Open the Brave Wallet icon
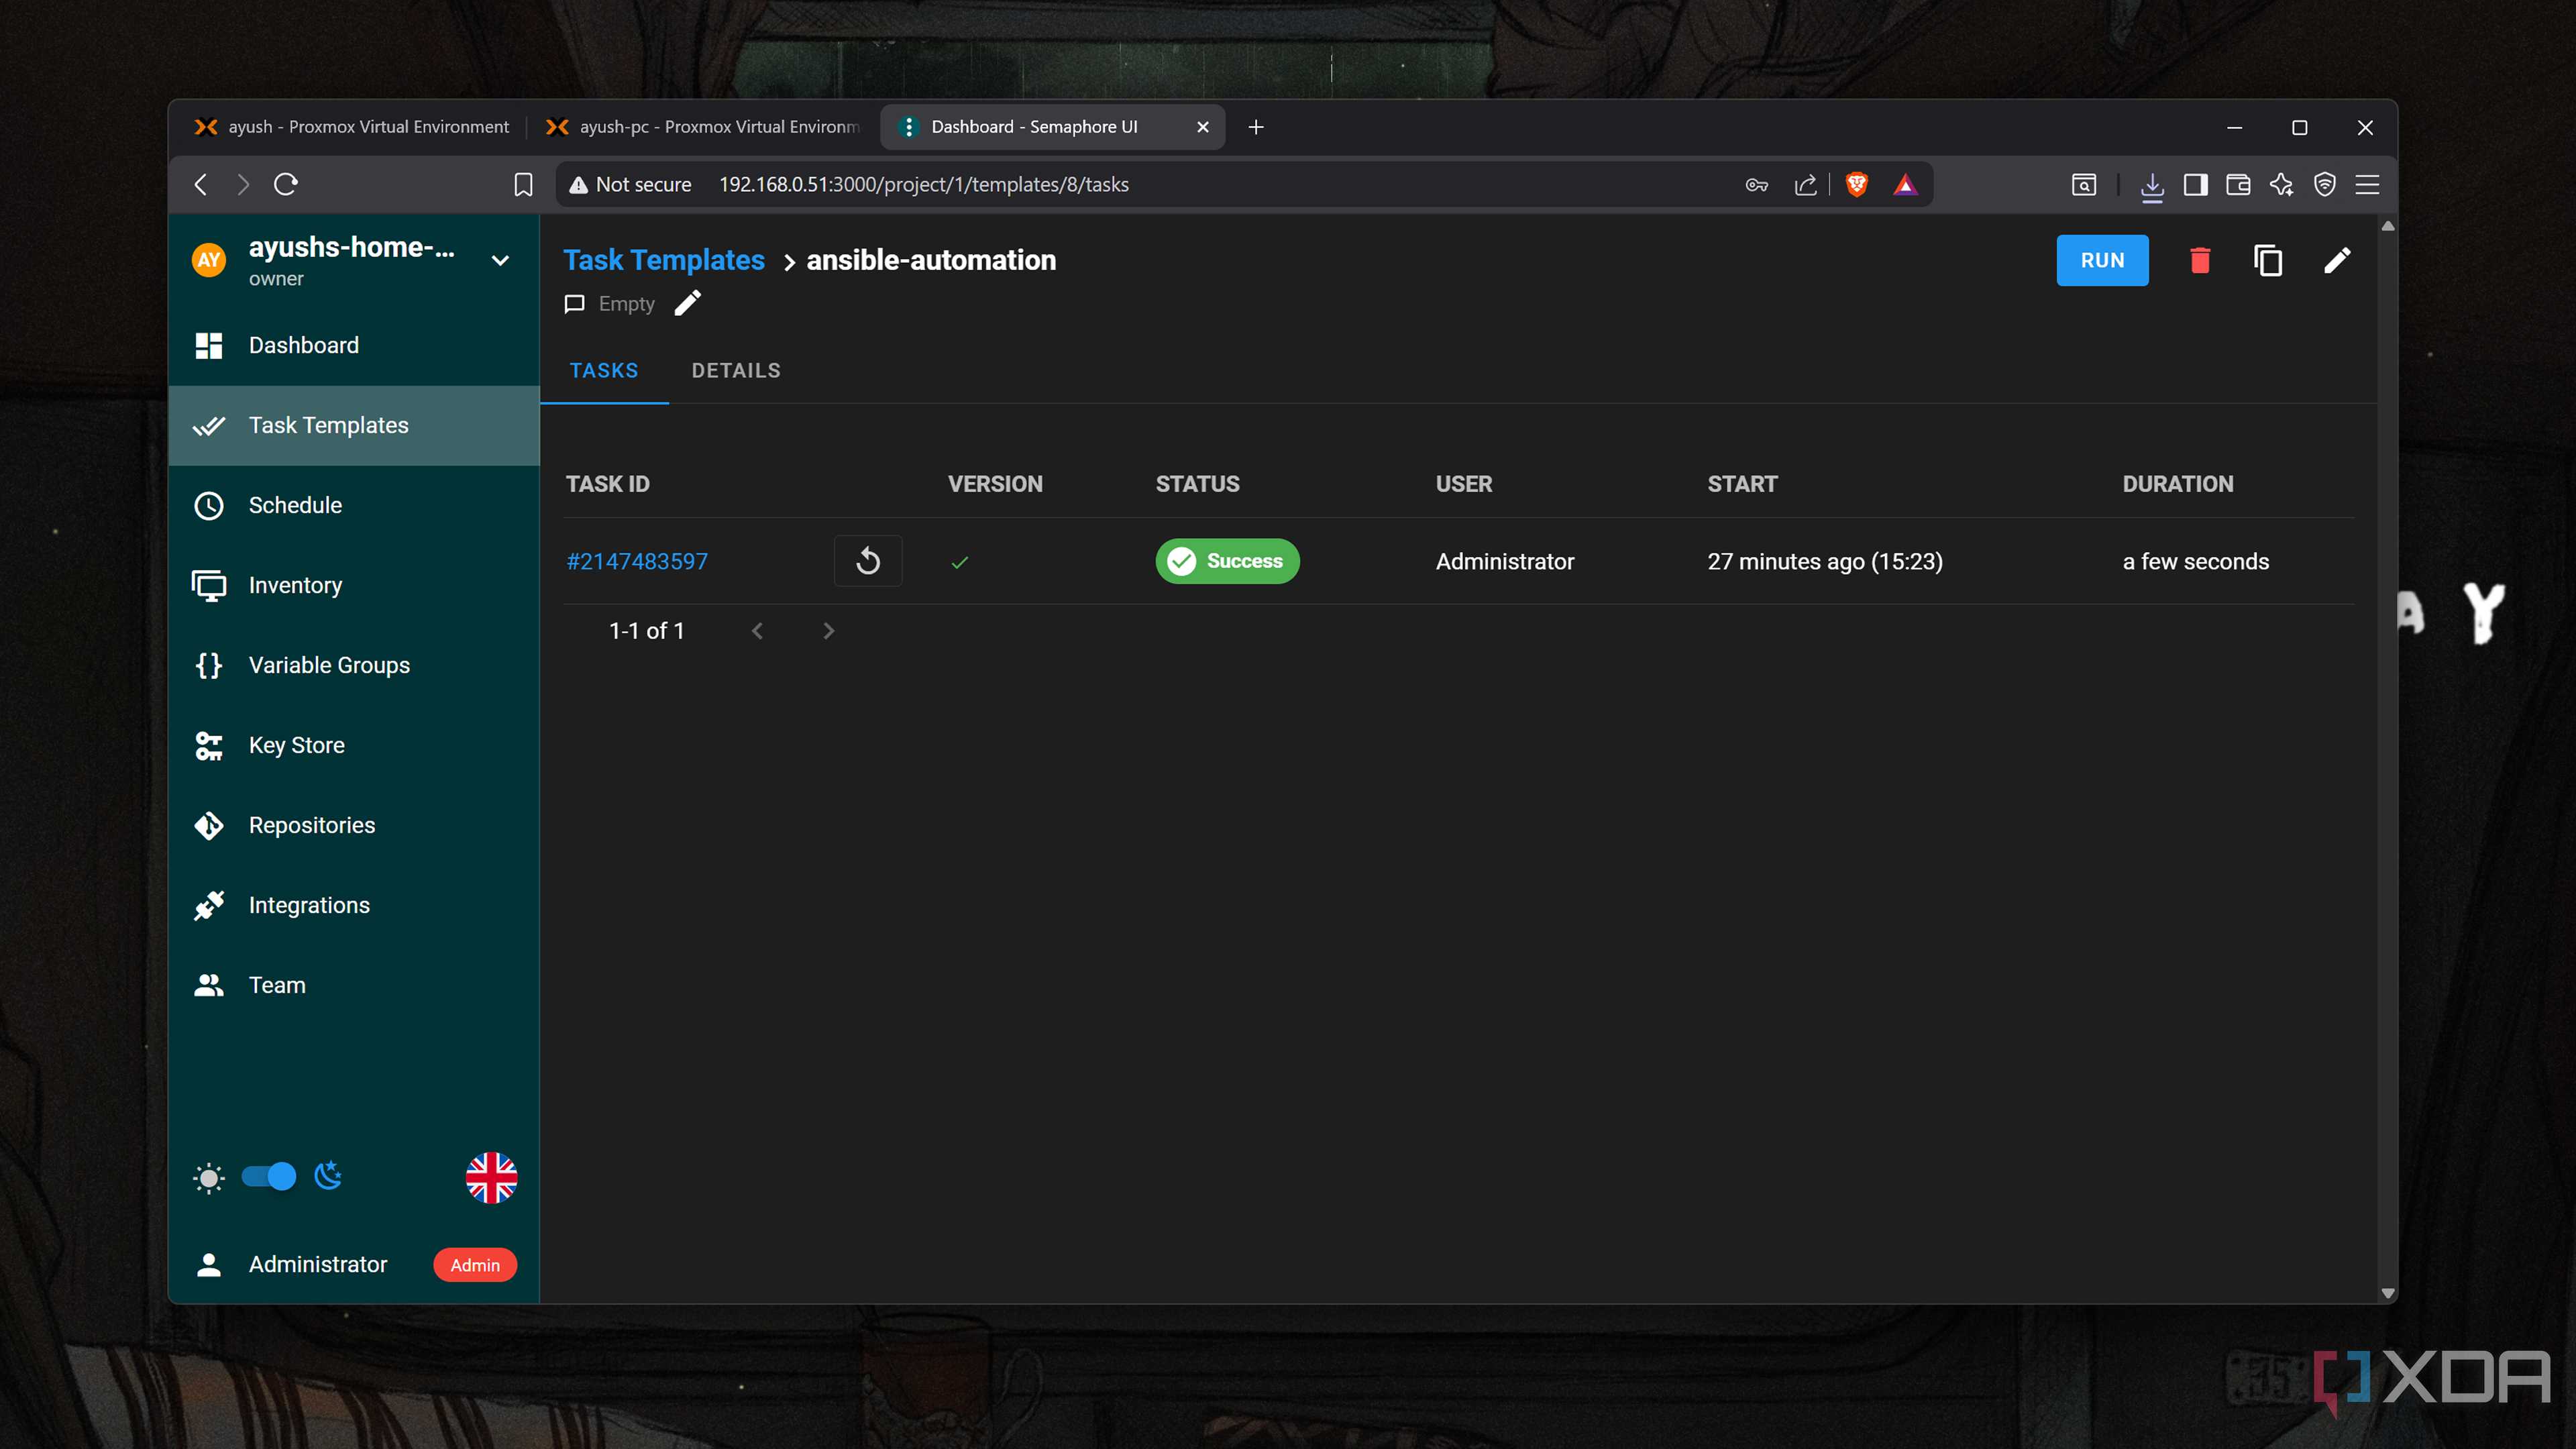The image size is (2576, 1449). click(x=2238, y=184)
